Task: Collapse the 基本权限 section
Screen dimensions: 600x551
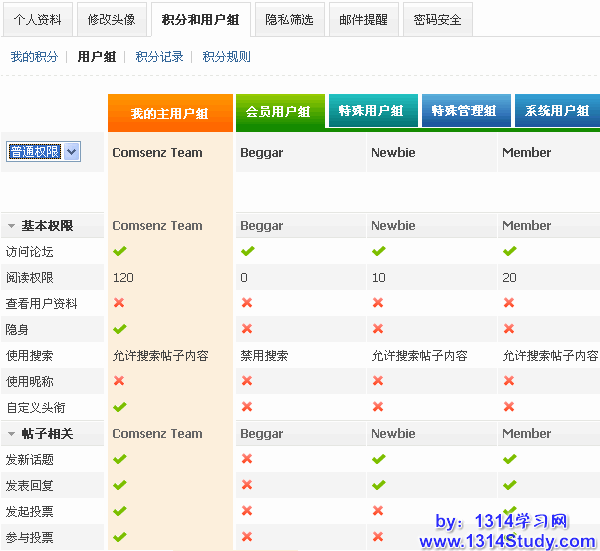Action: click(x=11, y=226)
